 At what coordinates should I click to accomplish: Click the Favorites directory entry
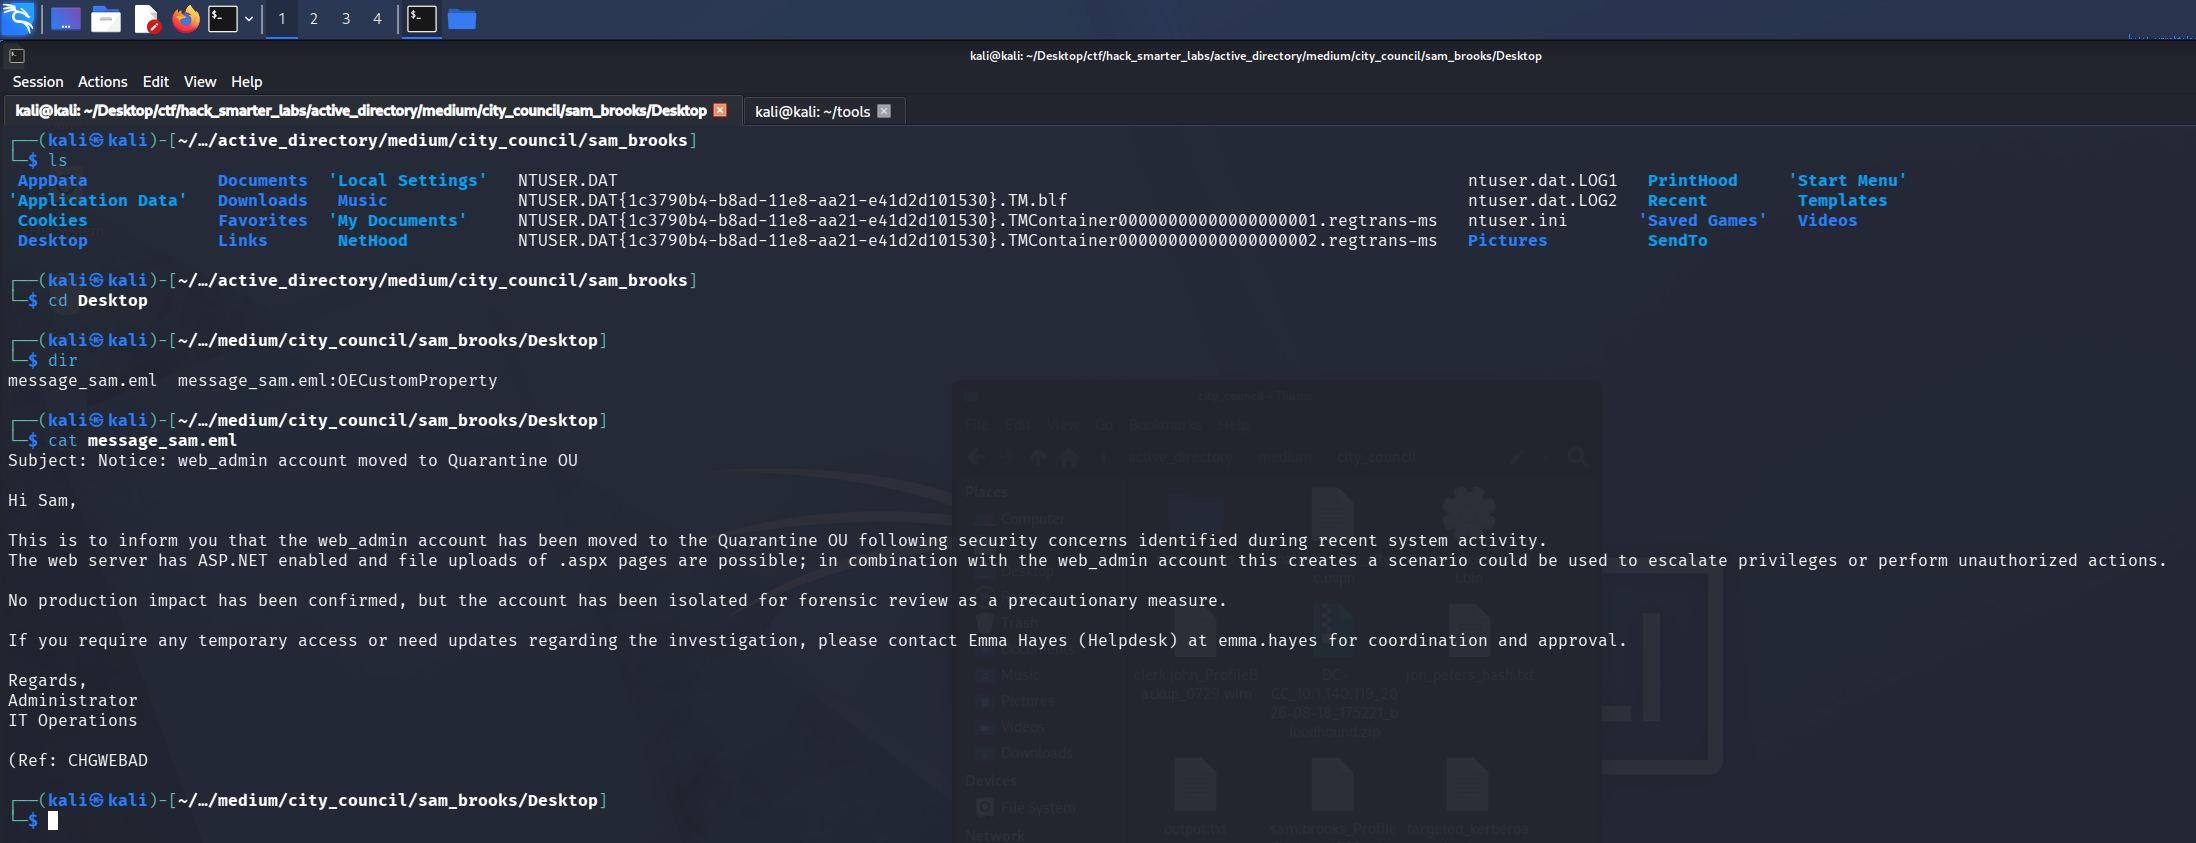263,221
